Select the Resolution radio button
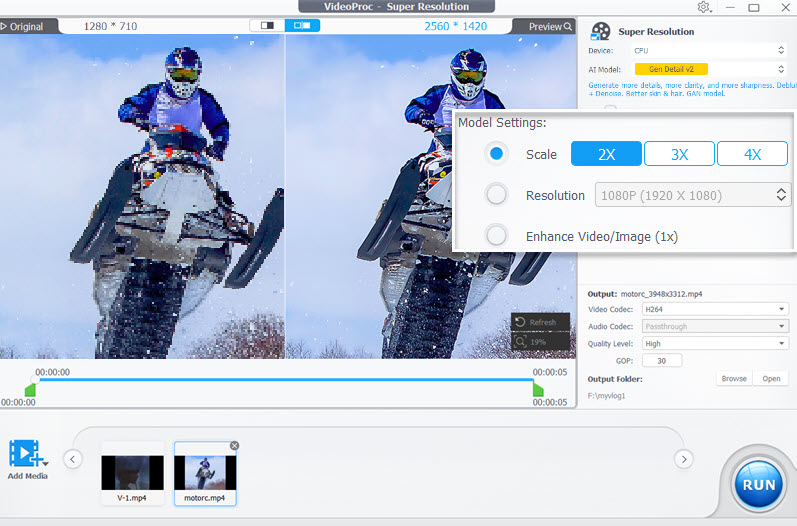 (x=496, y=195)
